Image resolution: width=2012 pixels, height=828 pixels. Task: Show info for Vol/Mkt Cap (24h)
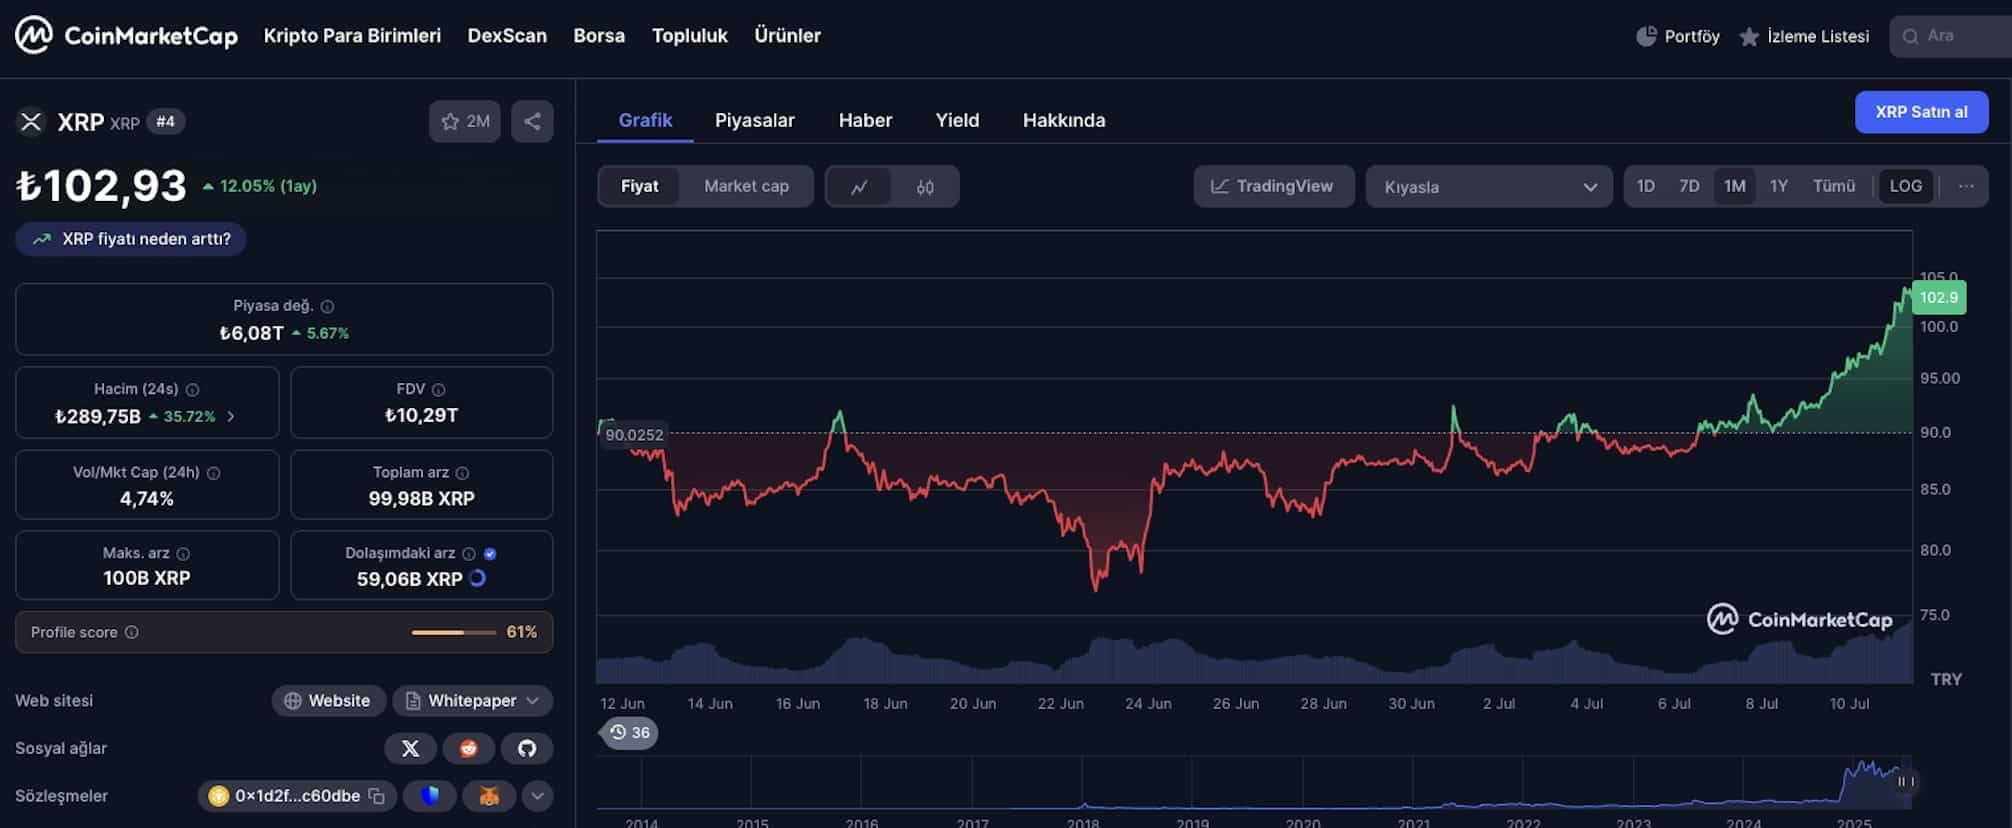(213, 473)
